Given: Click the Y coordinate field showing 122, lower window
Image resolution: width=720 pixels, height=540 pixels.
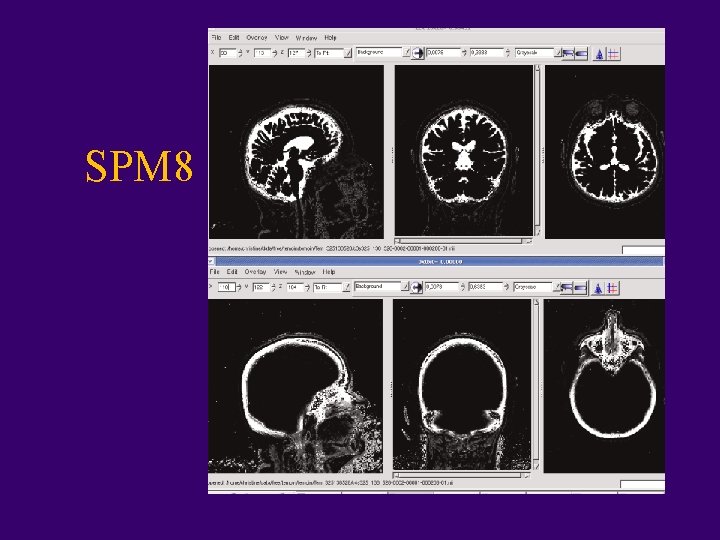Looking at the screenshot, I should [x=261, y=287].
